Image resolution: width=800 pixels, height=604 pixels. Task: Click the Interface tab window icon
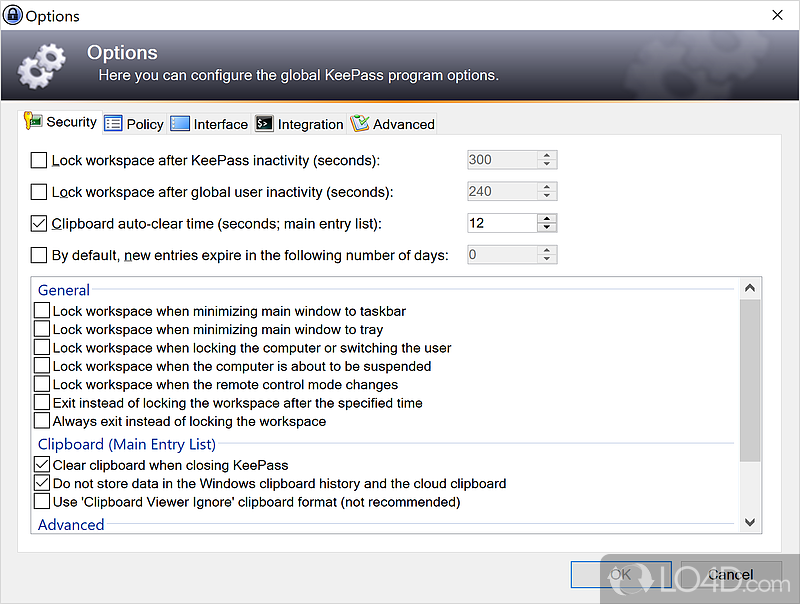tap(180, 124)
